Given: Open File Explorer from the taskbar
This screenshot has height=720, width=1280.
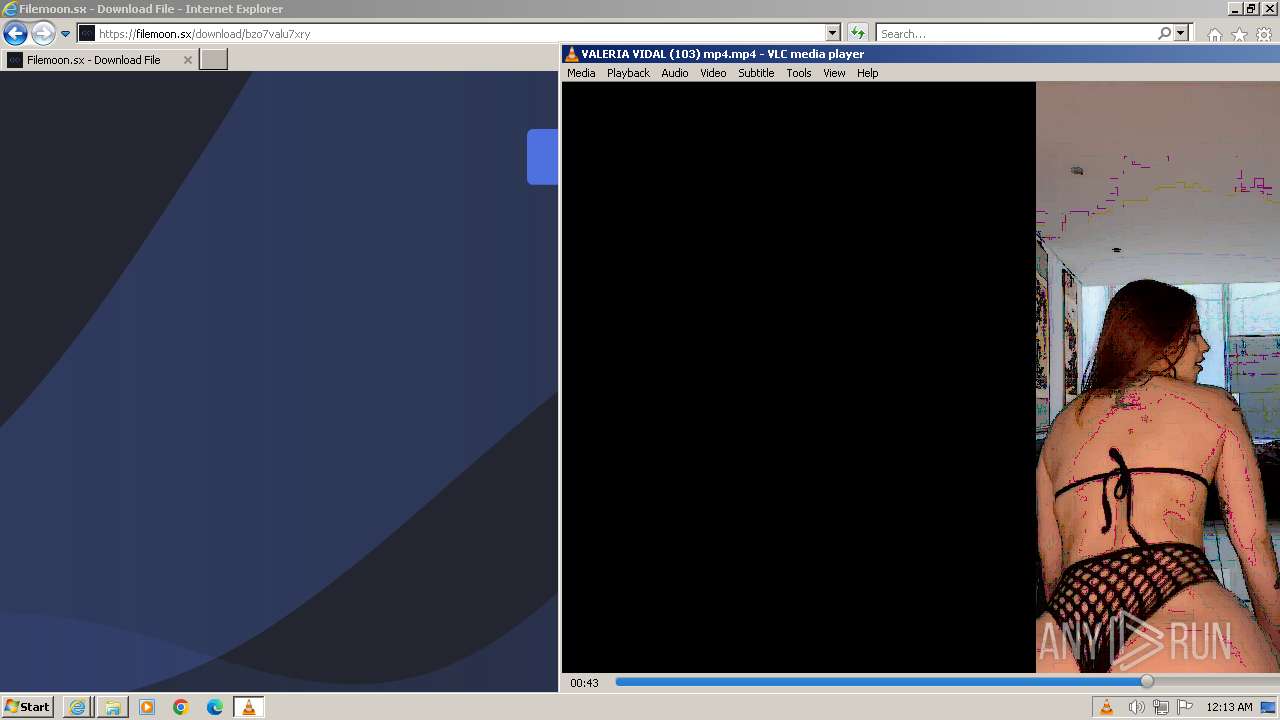Looking at the screenshot, I should [112, 707].
